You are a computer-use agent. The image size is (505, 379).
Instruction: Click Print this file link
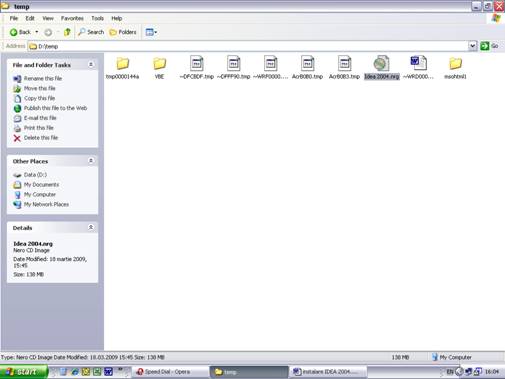click(x=38, y=128)
